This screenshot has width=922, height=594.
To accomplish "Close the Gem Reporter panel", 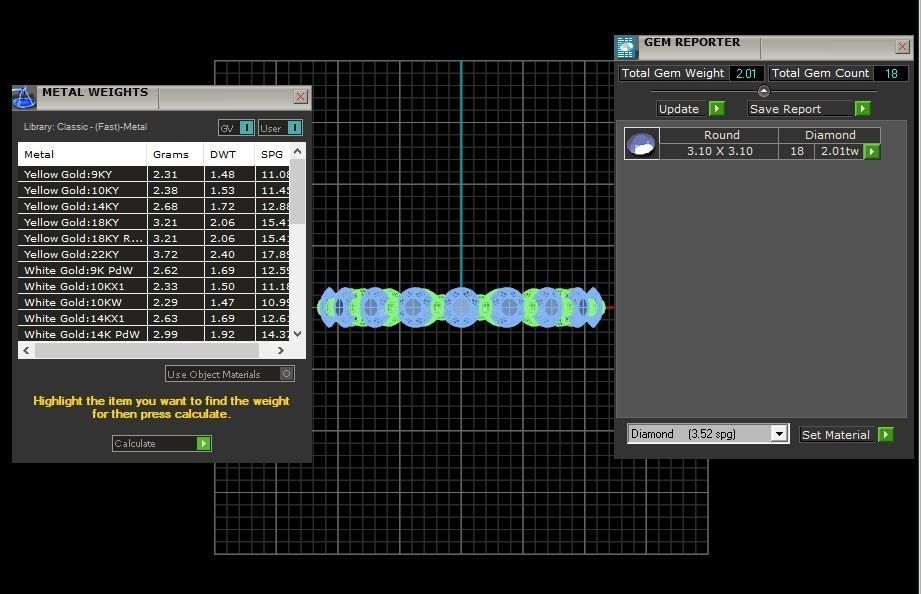I will coord(903,46).
